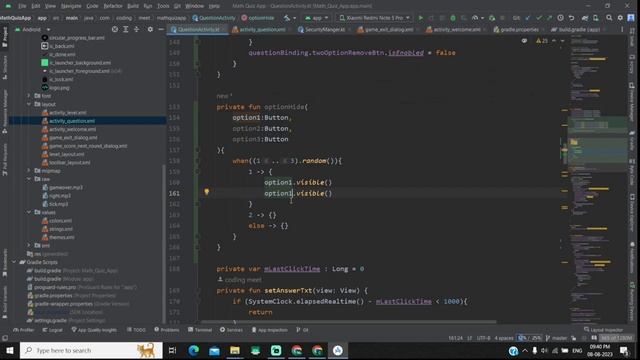Screen dimensions: 640x360
Task: Click the Sync Gradle elephant icon
Action: pos(585,18)
